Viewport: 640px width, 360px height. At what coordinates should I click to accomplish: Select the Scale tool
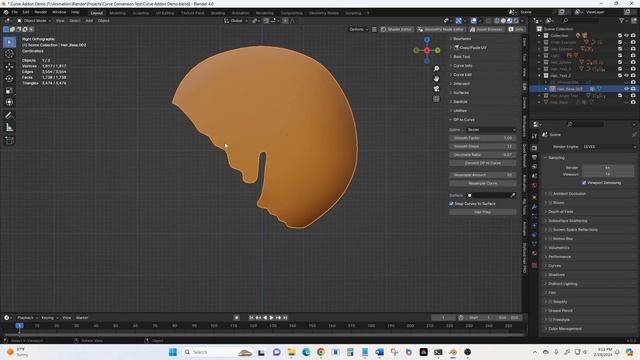(x=9, y=91)
